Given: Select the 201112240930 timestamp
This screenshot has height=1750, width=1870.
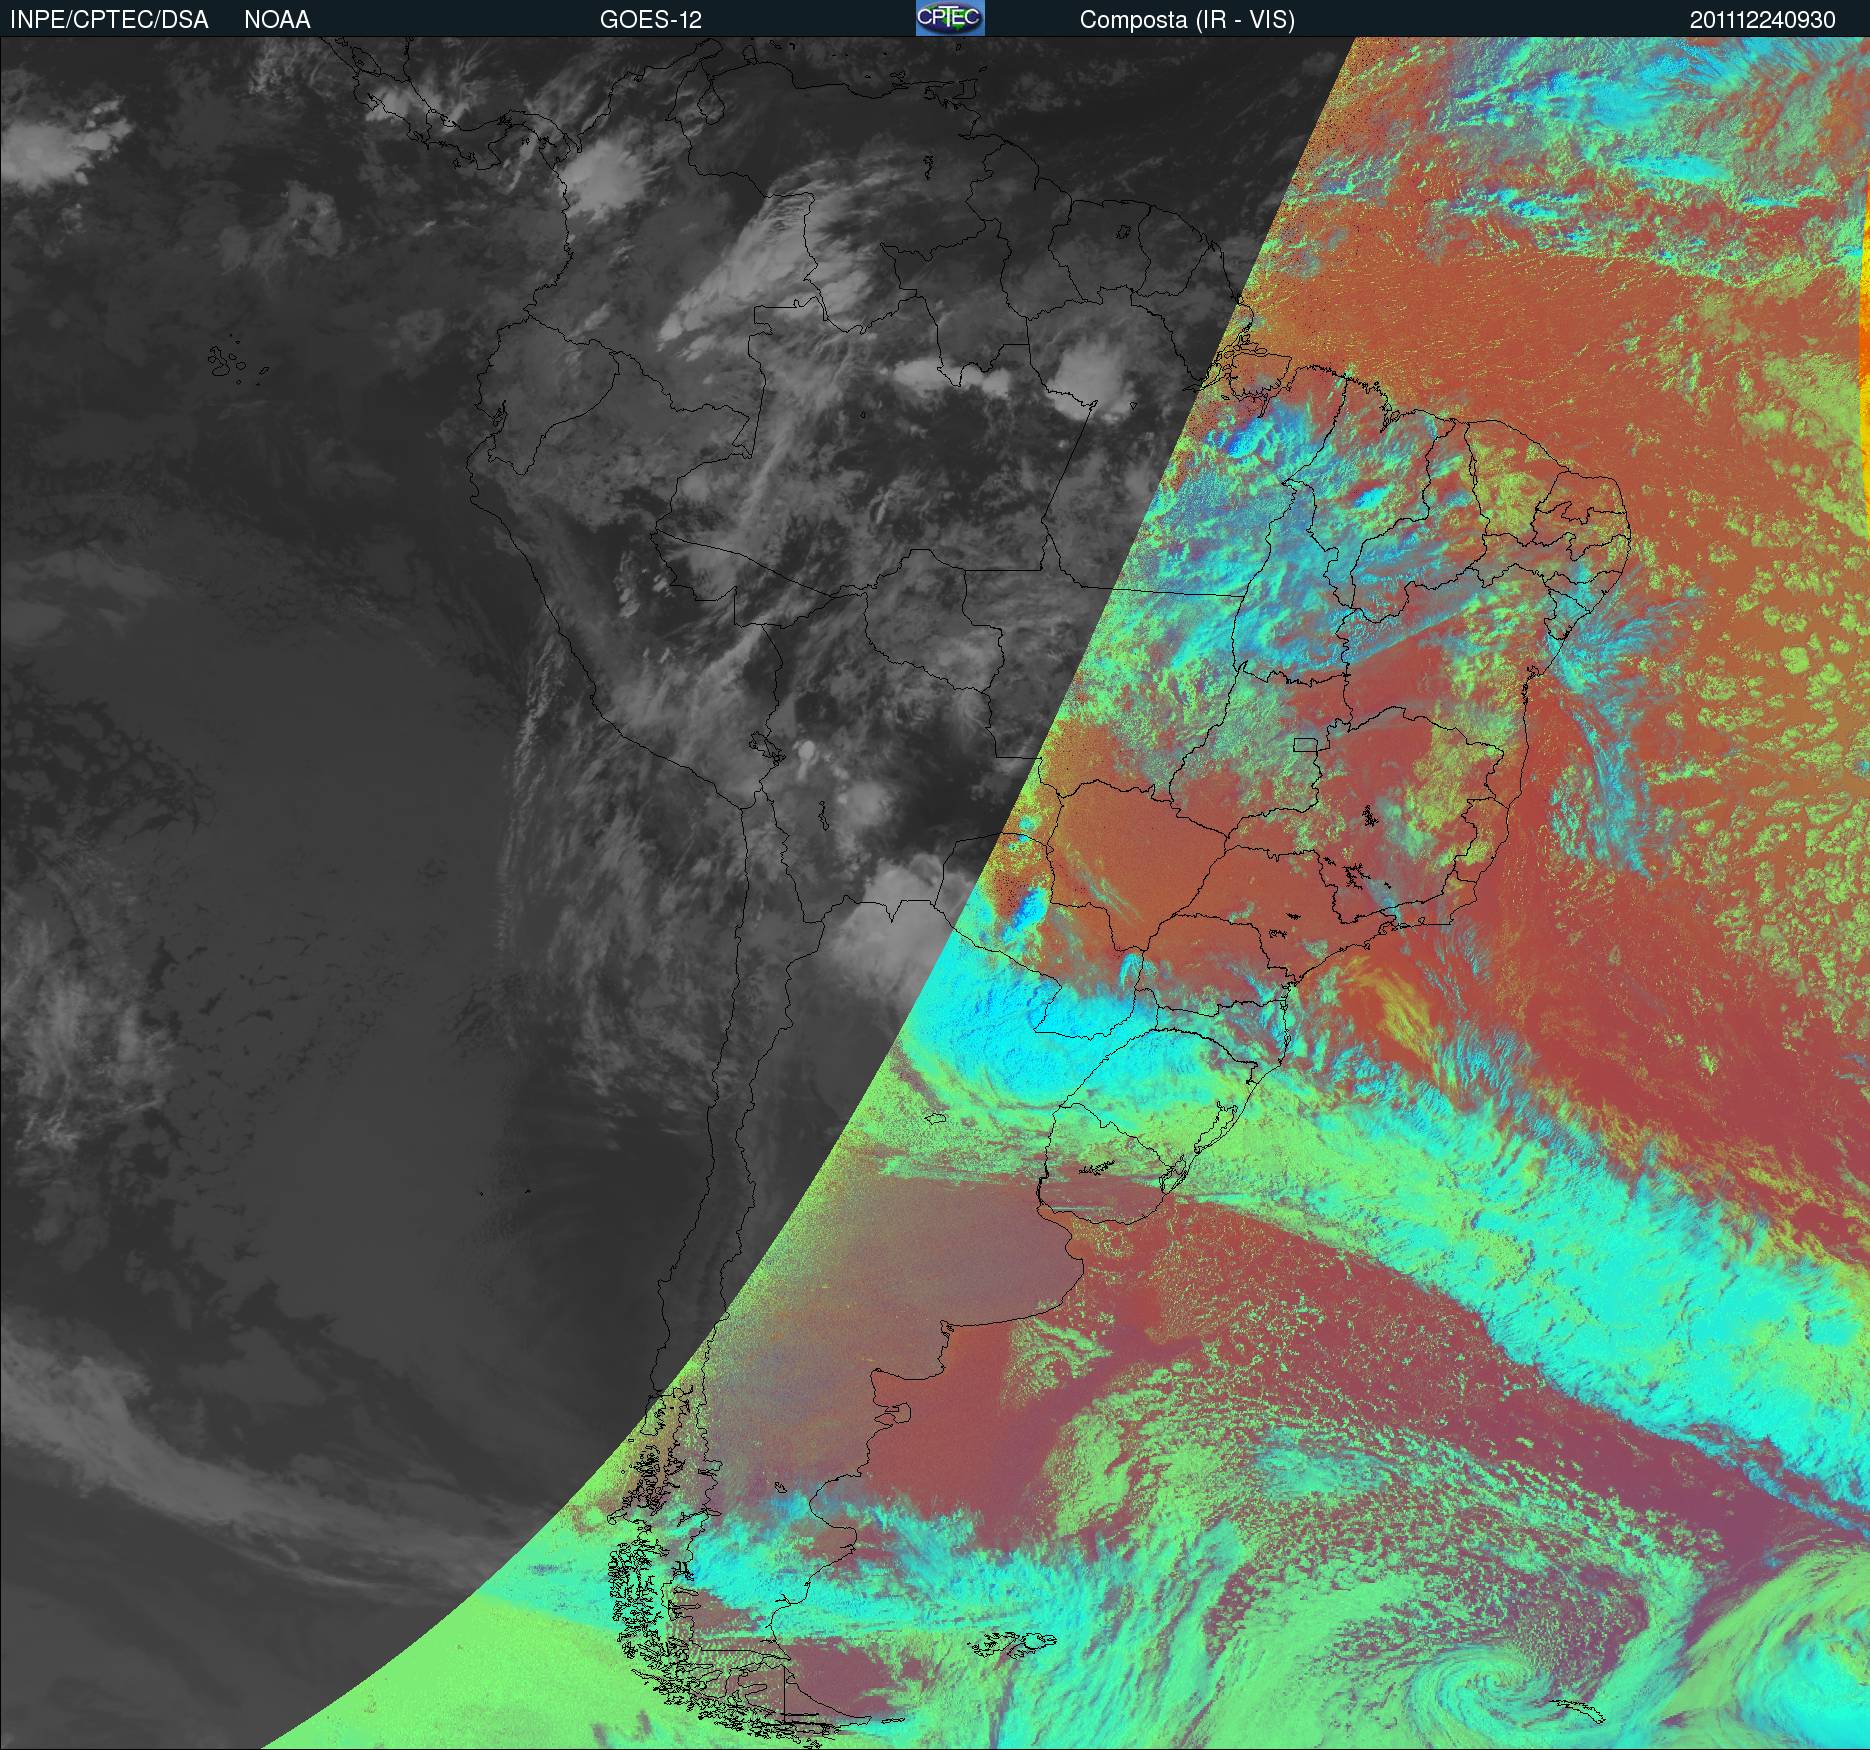Looking at the screenshot, I should coord(1763,20).
